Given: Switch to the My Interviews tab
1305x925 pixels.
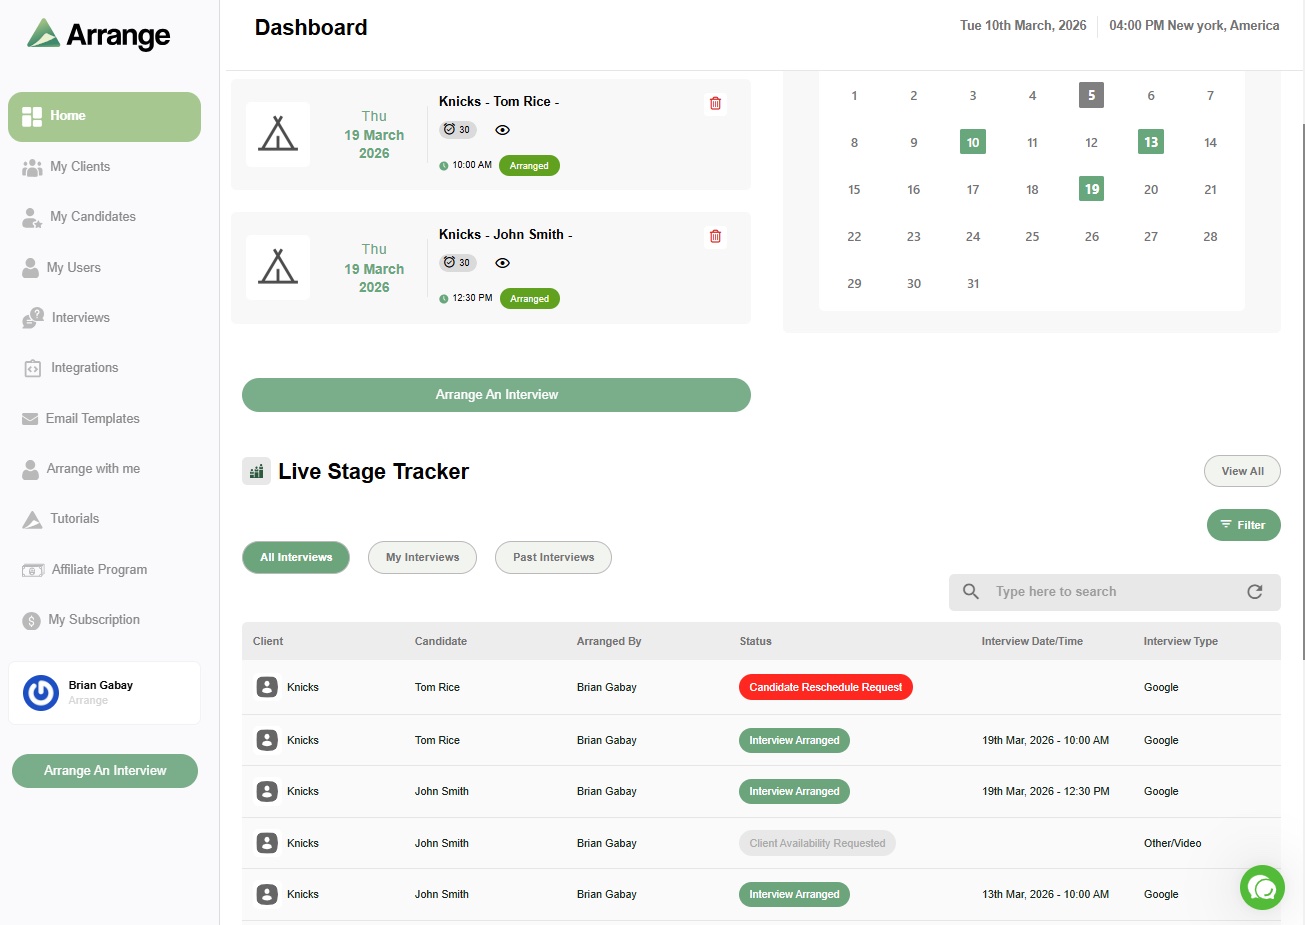Looking at the screenshot, I should point(422,557).
